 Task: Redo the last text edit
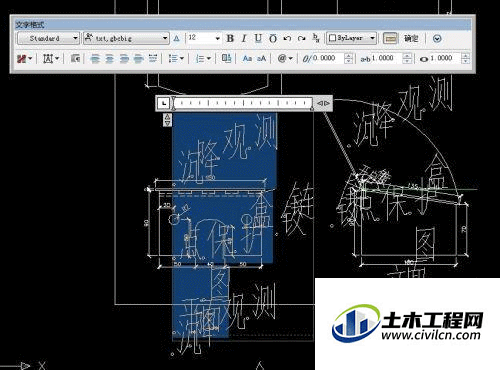pos(301,38)
